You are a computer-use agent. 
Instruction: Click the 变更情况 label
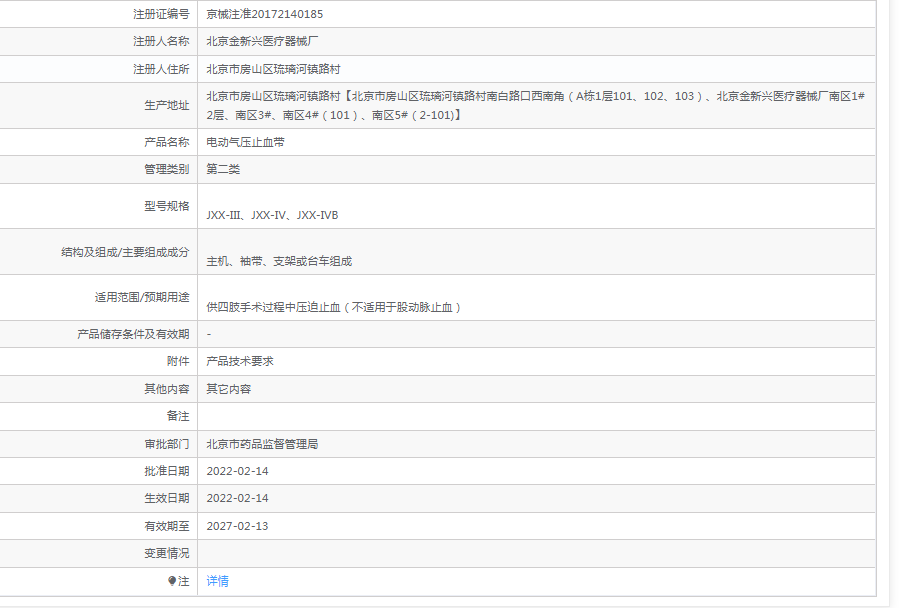coord(167,553)
